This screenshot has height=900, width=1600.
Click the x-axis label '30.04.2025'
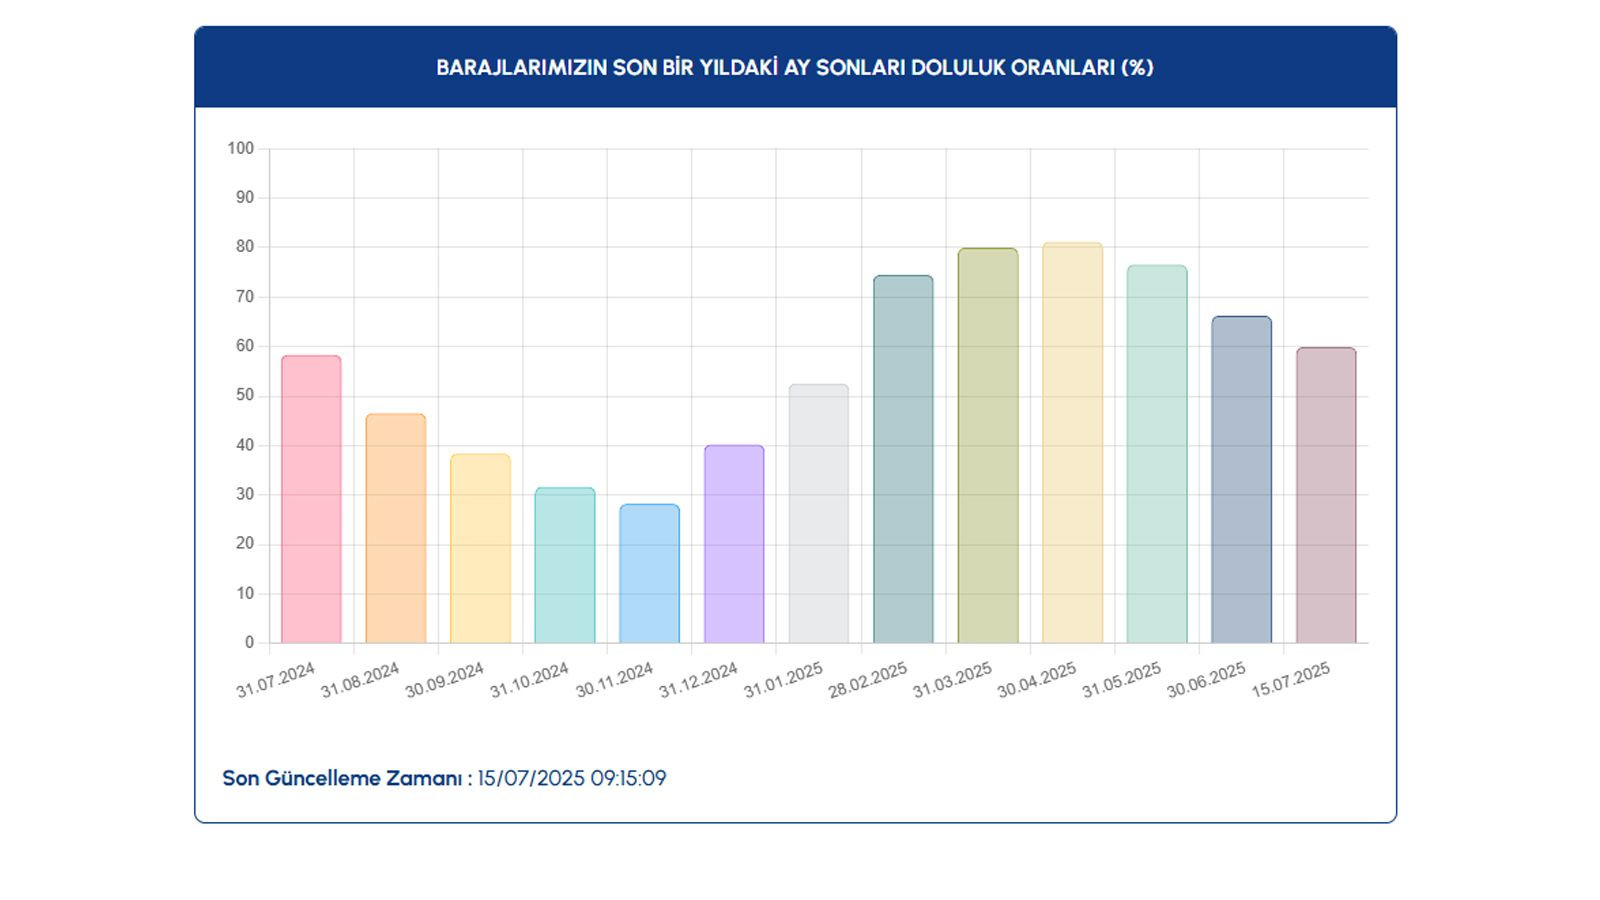pyautogui.click(x=1037, y=680)
